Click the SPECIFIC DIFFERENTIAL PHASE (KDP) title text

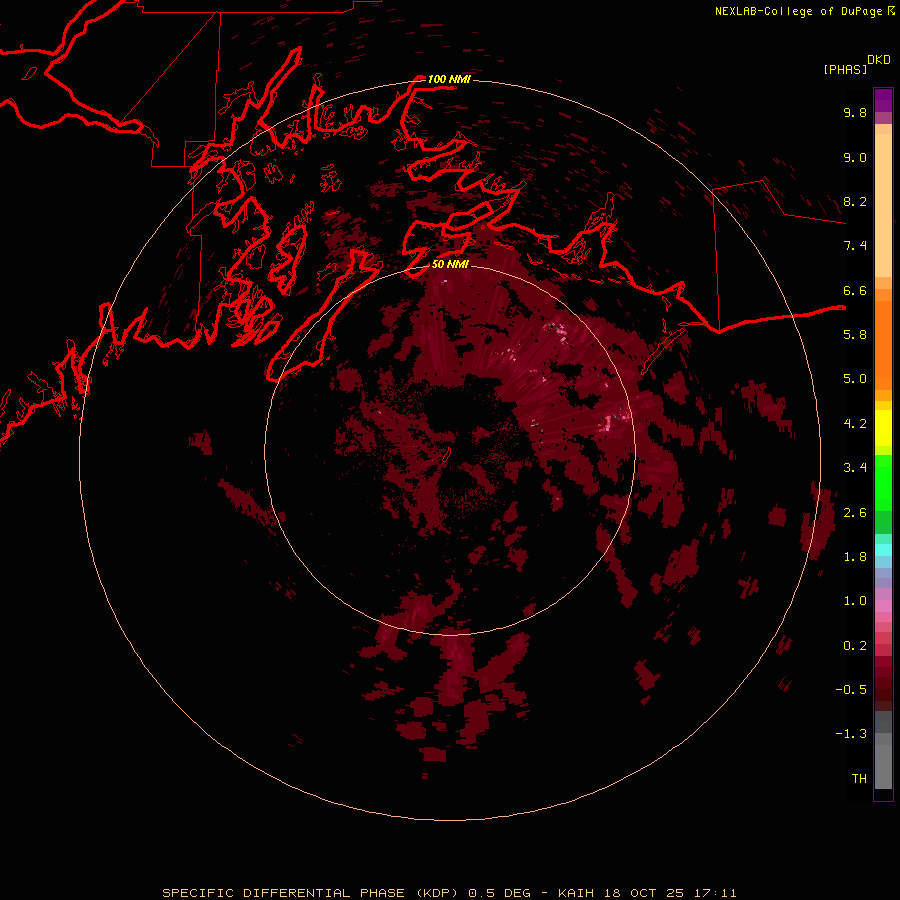(310, 893)
